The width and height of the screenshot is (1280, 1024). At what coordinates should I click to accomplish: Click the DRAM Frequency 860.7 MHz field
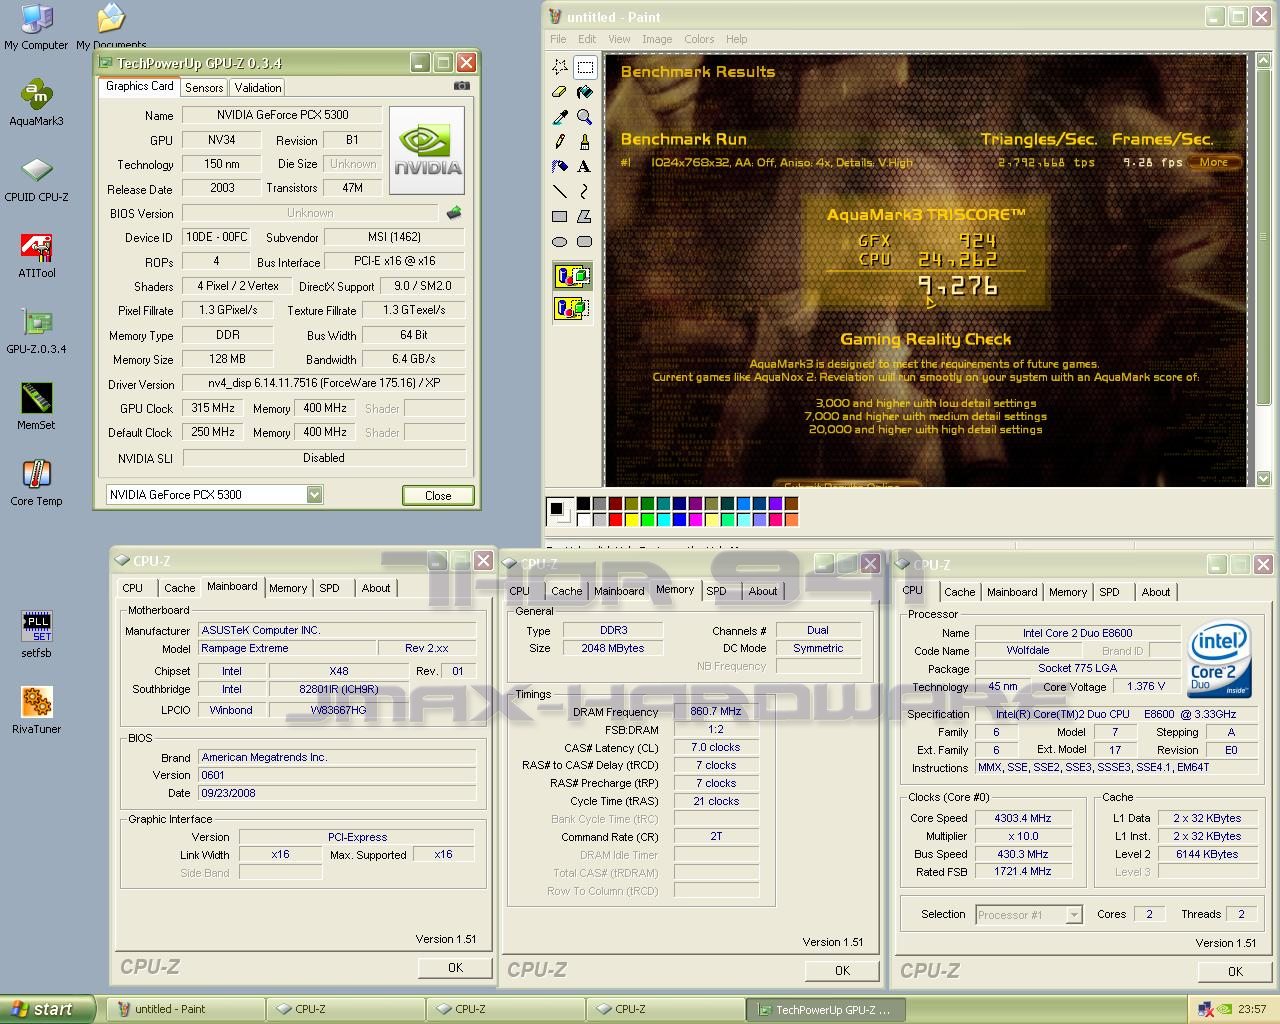[716, 712]
